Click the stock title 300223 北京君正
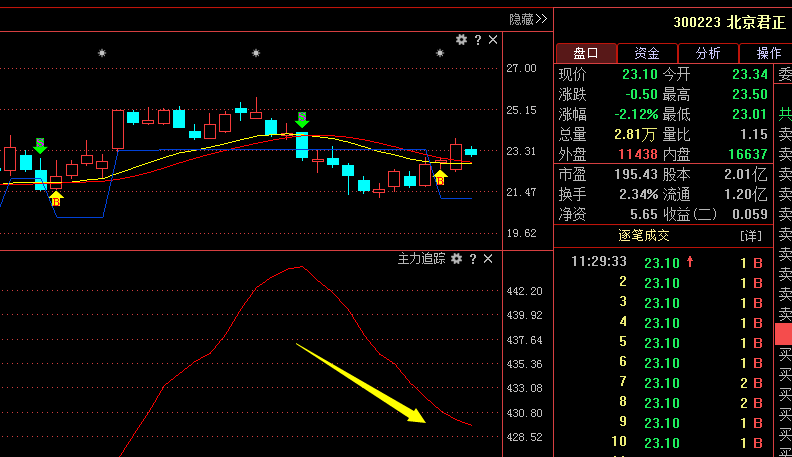This screenshot has width=792, height=457. click(x=728, y=21)
